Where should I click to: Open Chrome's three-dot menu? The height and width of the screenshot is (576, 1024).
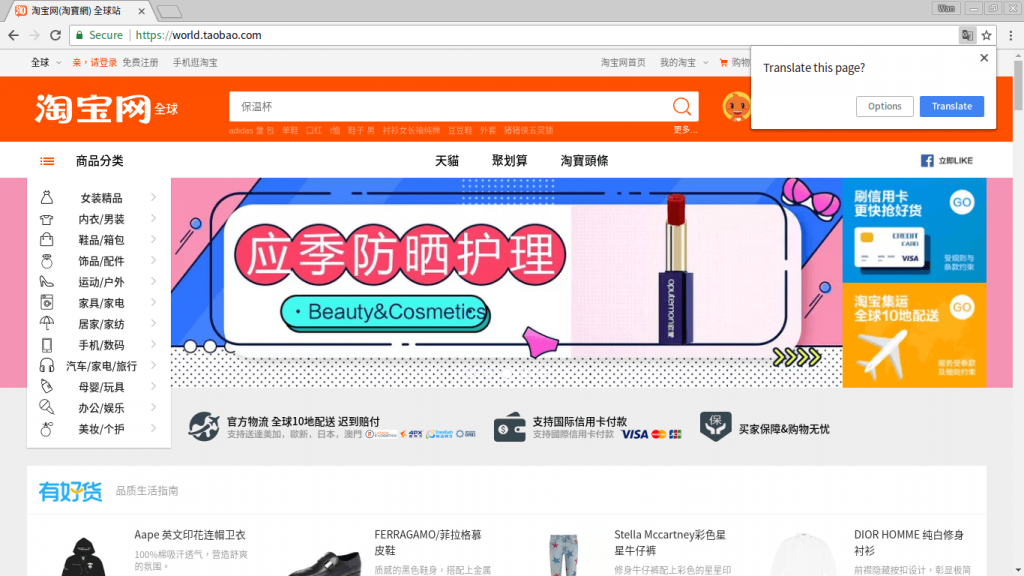[x=1010, y=35]
